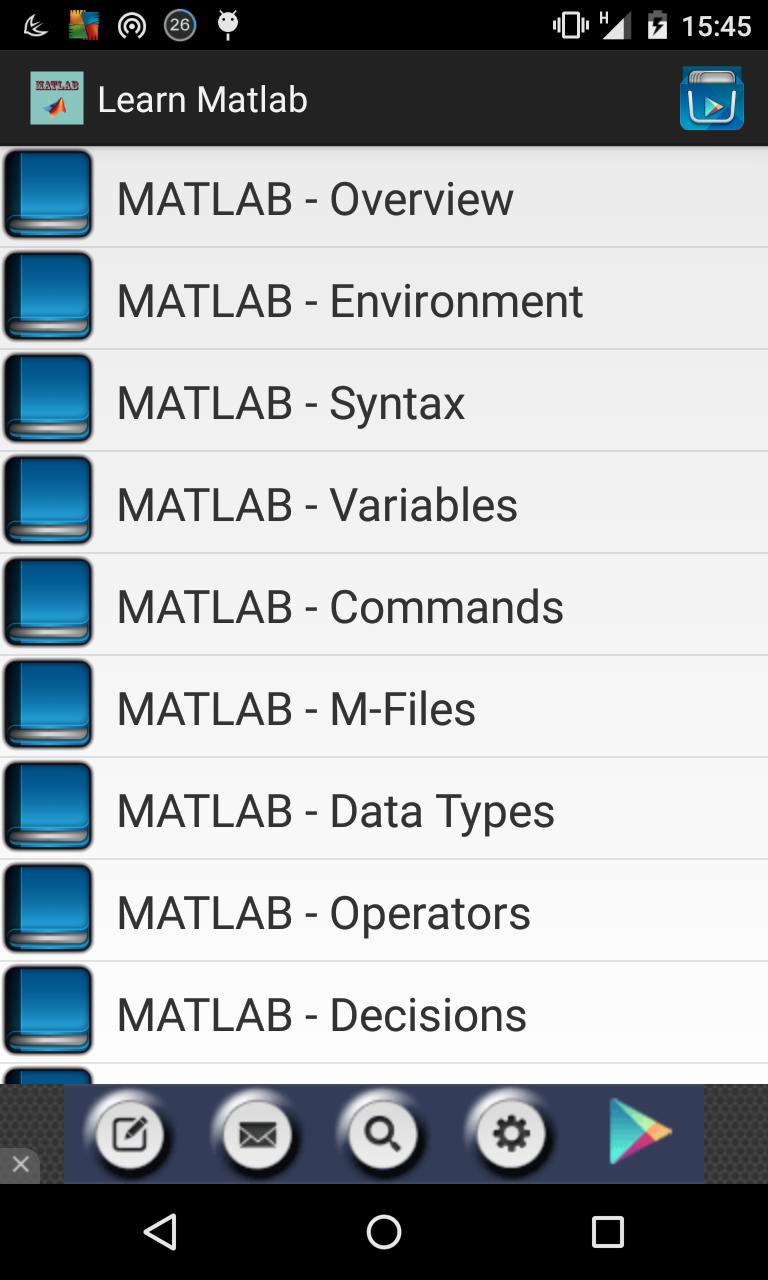Open the MATLAB - Decisions lesson

pyautogui.click(x=322, y=1013)
